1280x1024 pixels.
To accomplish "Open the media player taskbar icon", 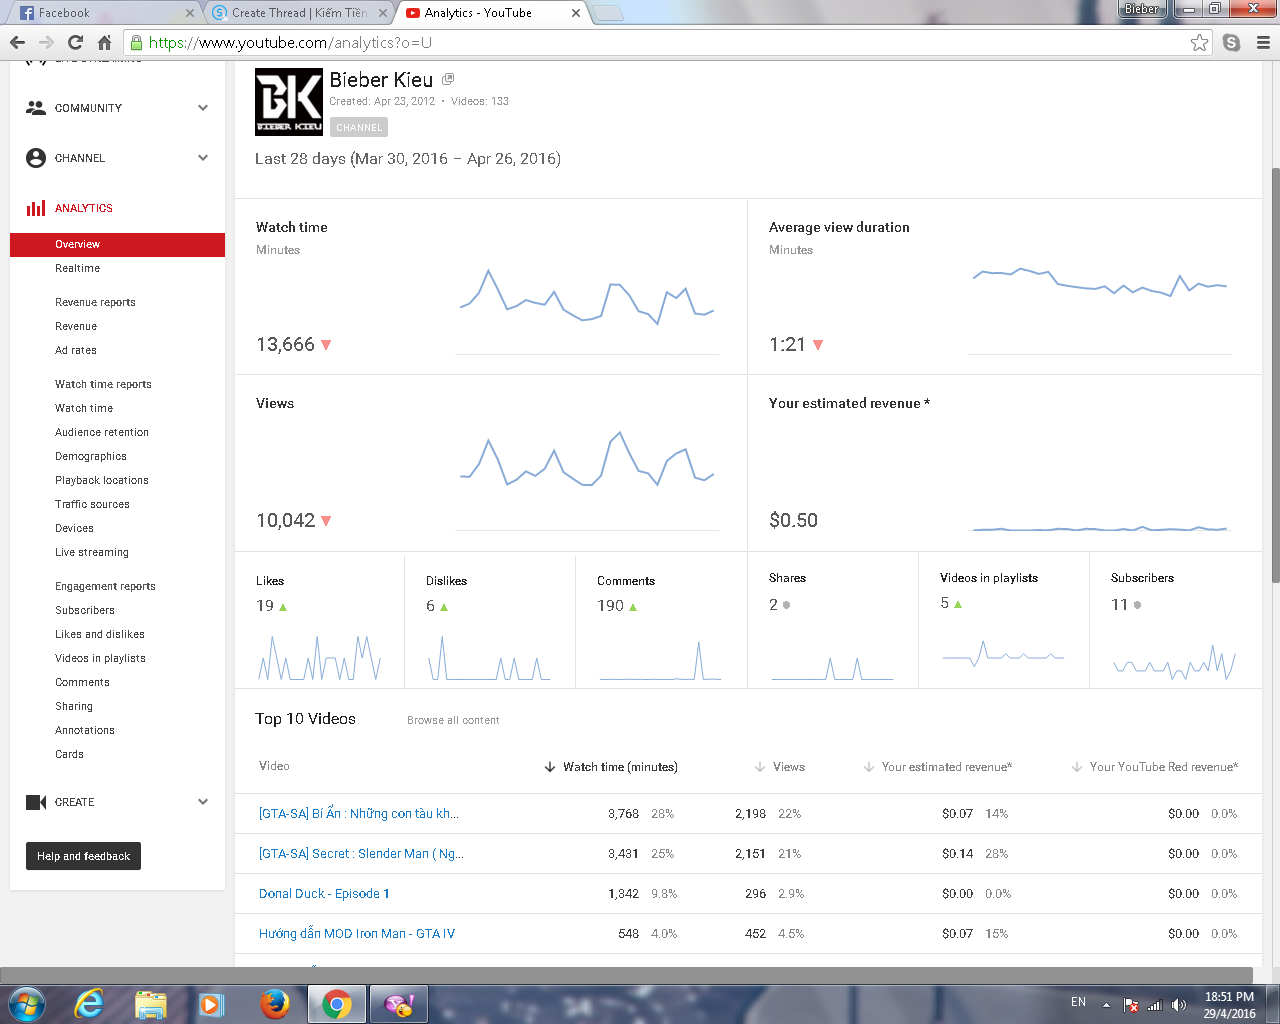I will (211, 1004).
